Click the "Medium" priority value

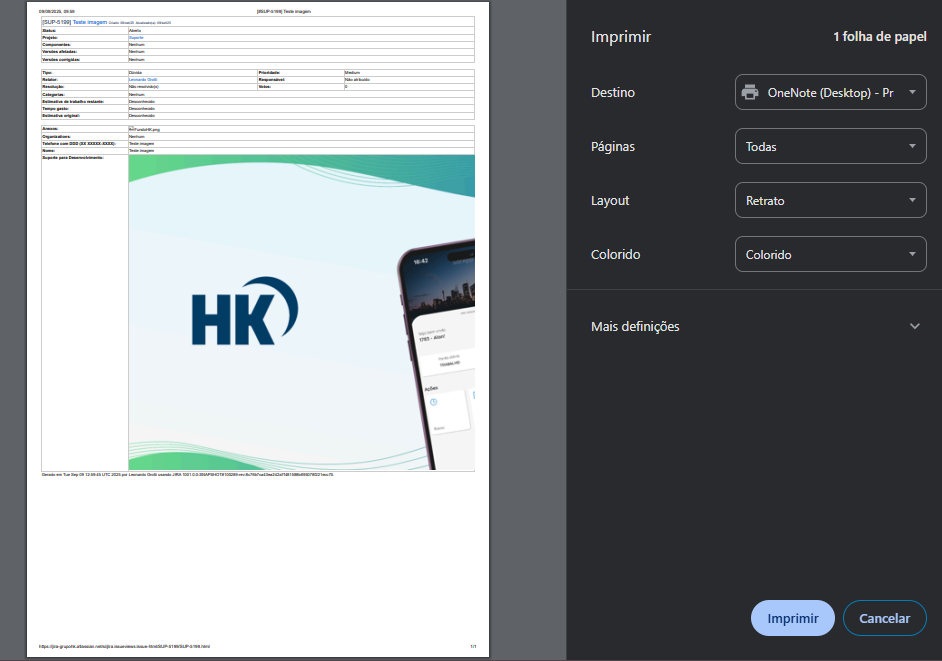pyautogui.click(x=352, y=73)
